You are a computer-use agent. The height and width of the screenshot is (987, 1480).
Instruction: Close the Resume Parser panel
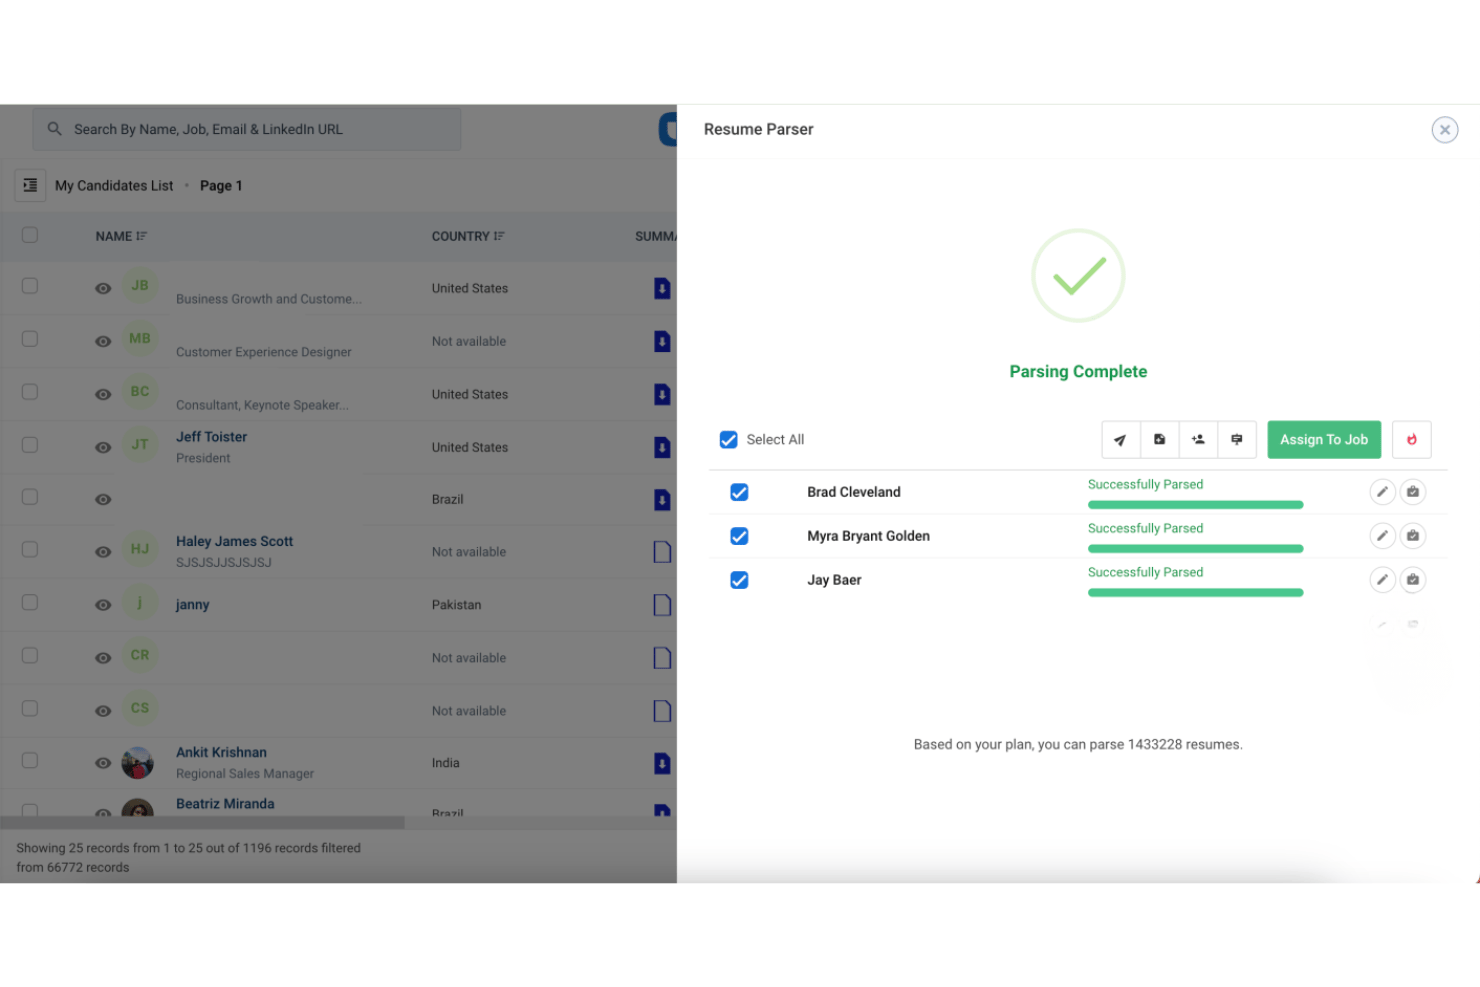1445,130
